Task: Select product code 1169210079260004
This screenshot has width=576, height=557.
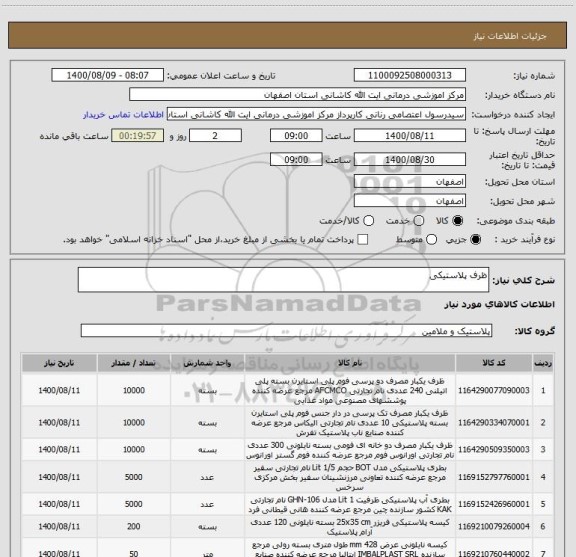Action: coord(494,527)
